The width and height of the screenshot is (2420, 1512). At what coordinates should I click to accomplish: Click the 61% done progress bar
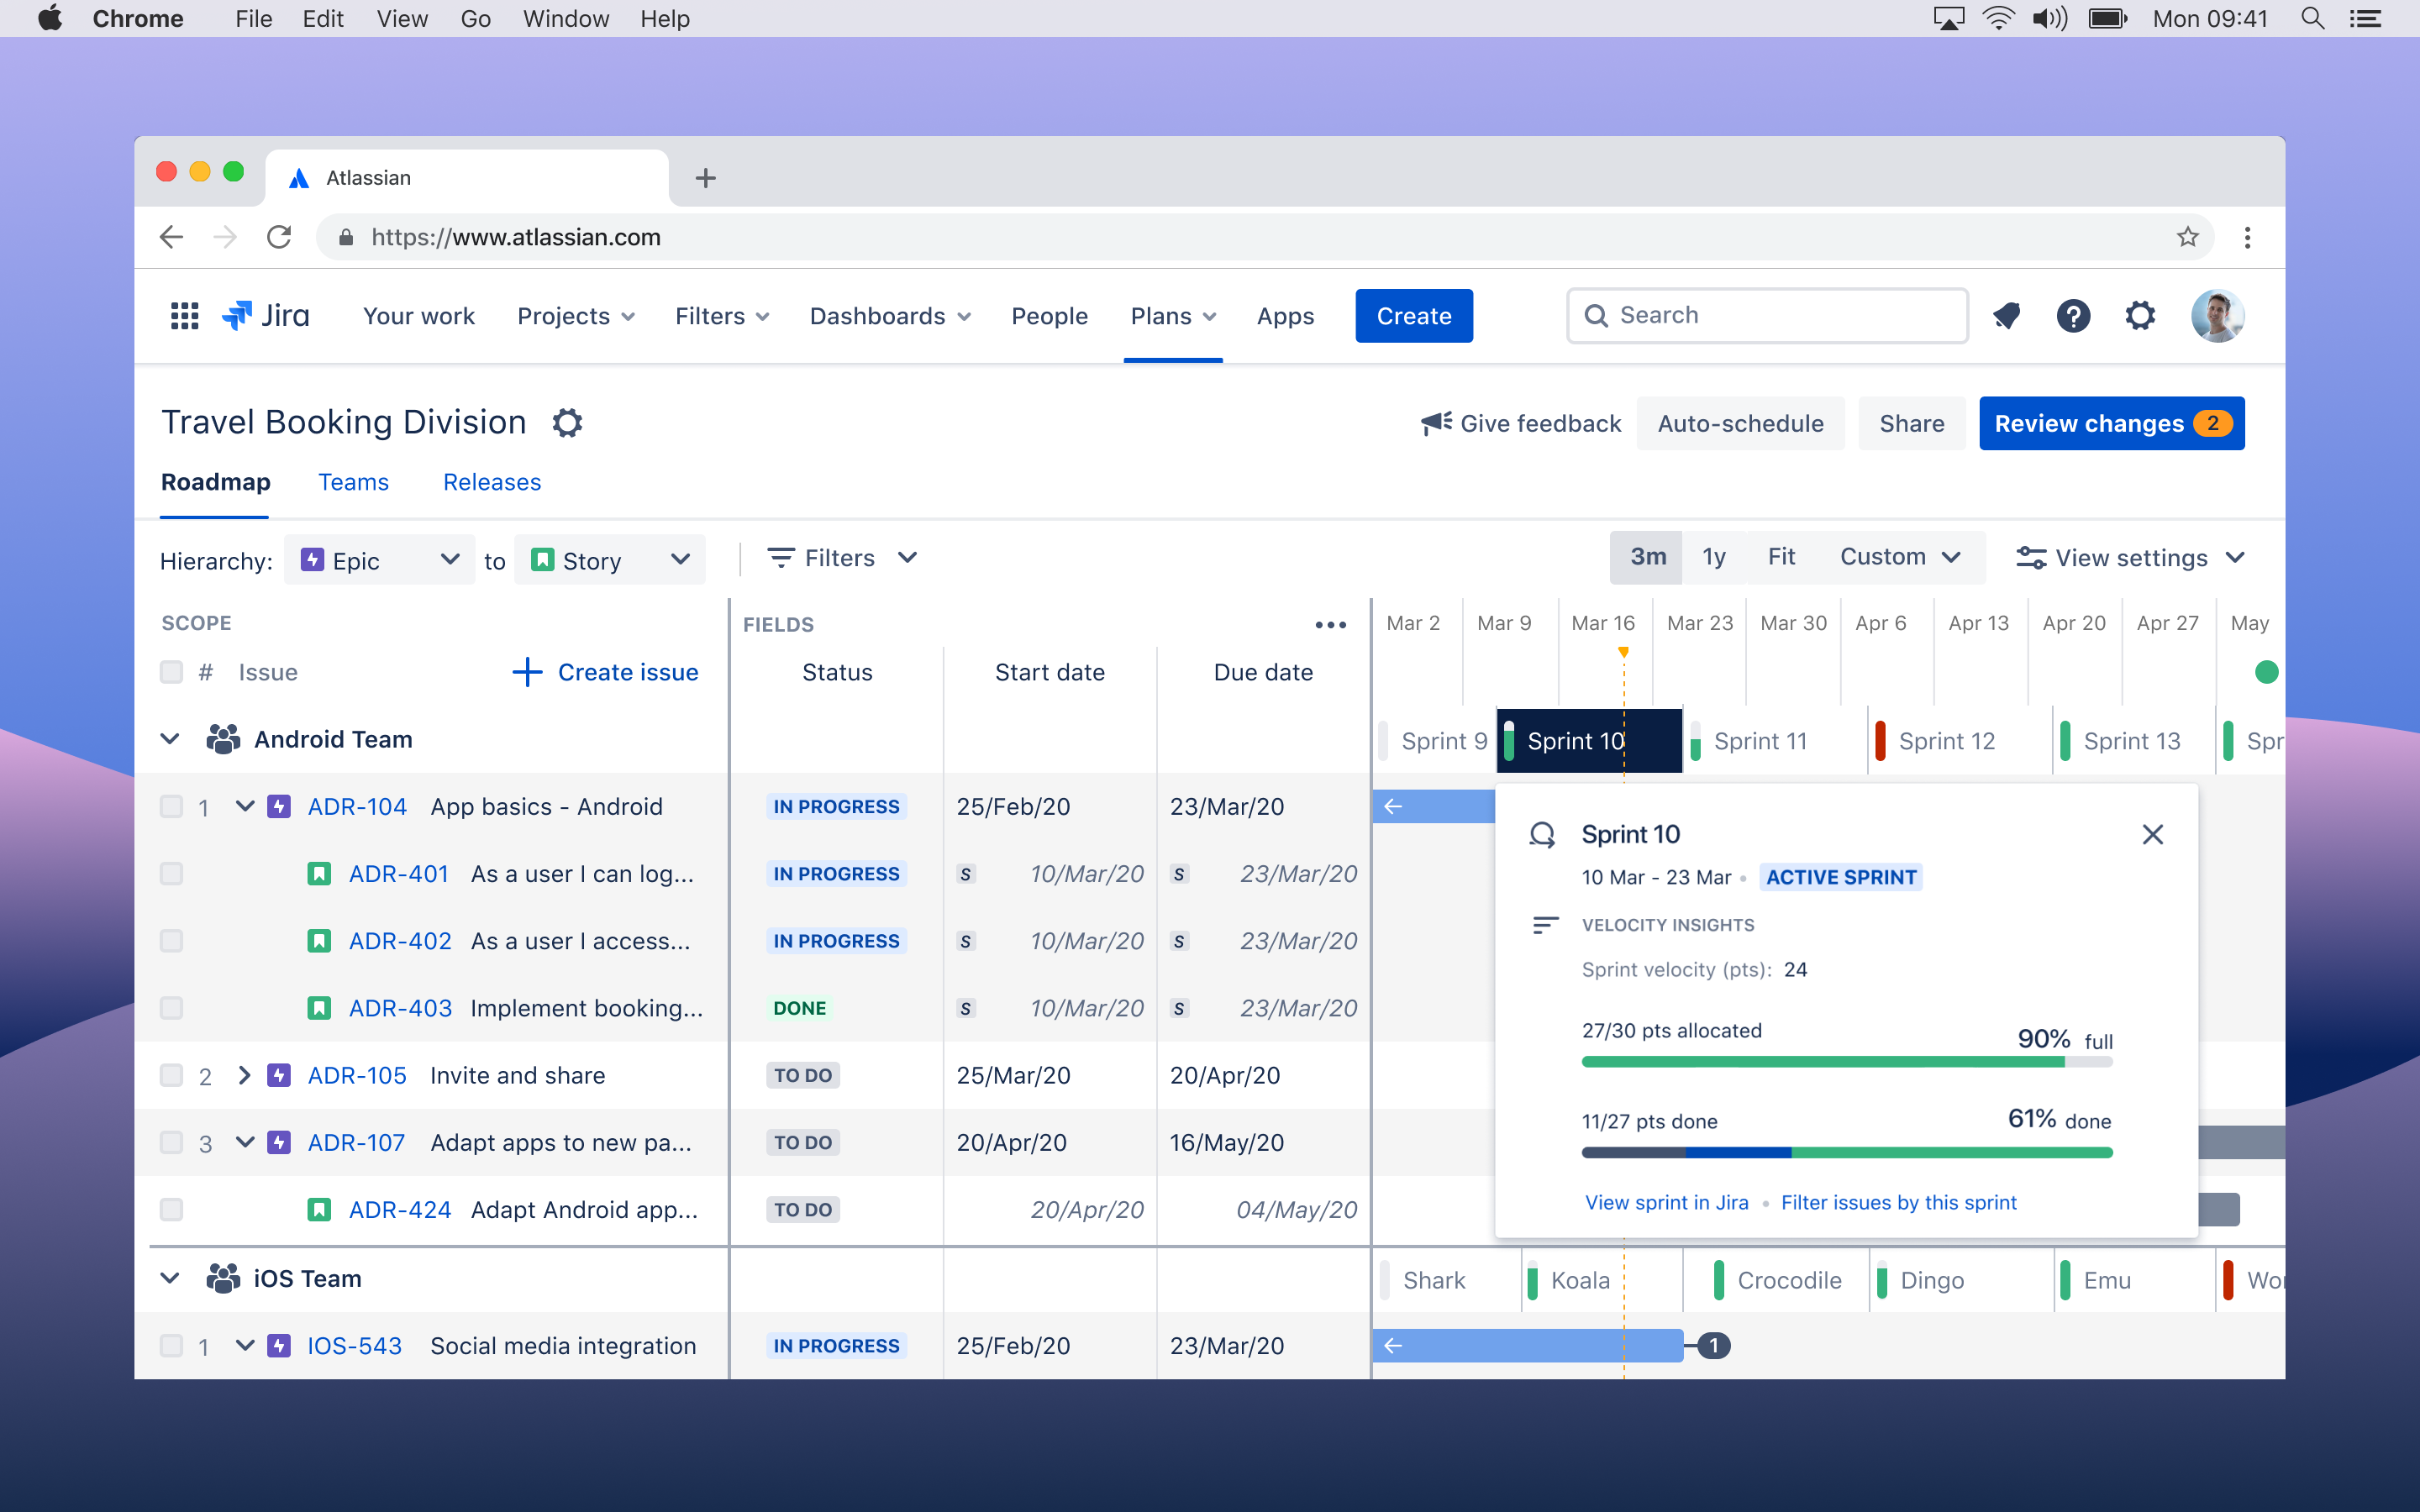(1846, 1152)
